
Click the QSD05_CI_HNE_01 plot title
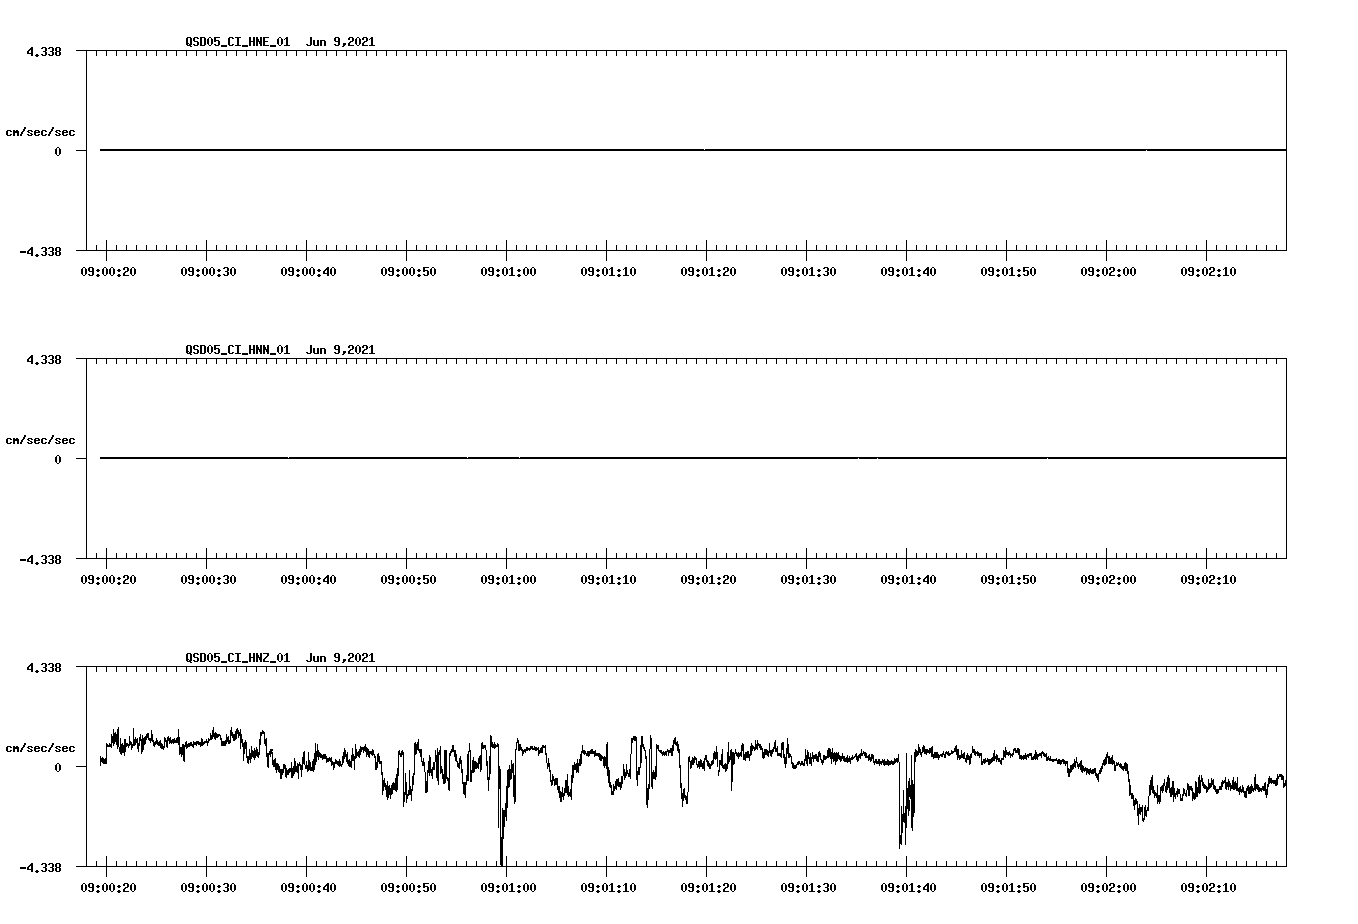(280, 42)
